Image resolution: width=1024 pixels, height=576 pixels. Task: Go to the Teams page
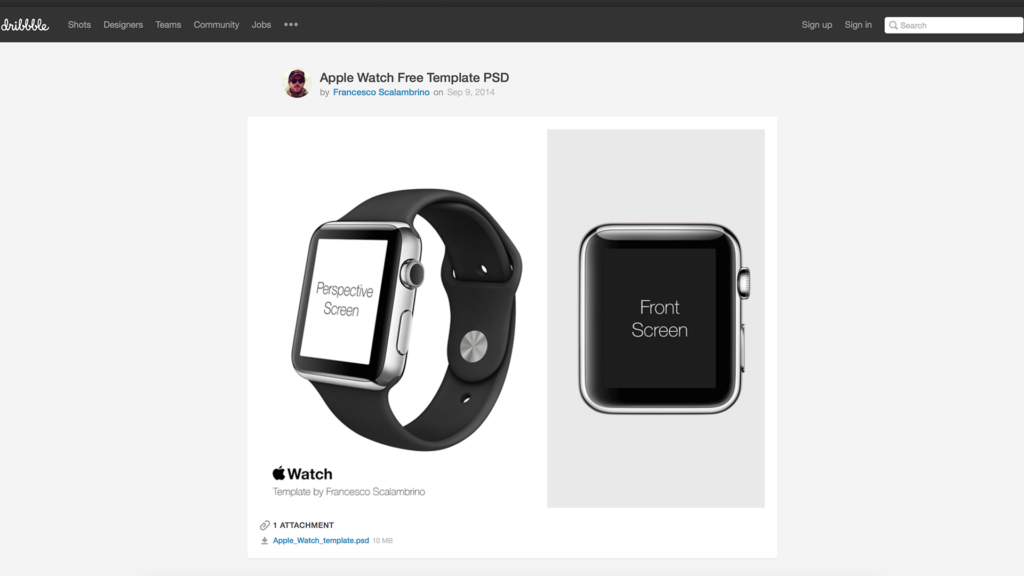[168, 25]
